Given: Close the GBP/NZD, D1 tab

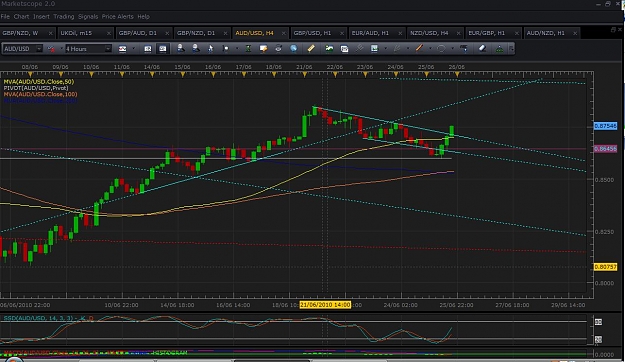Looking at the screenshot, I should [x=225, y=33].
